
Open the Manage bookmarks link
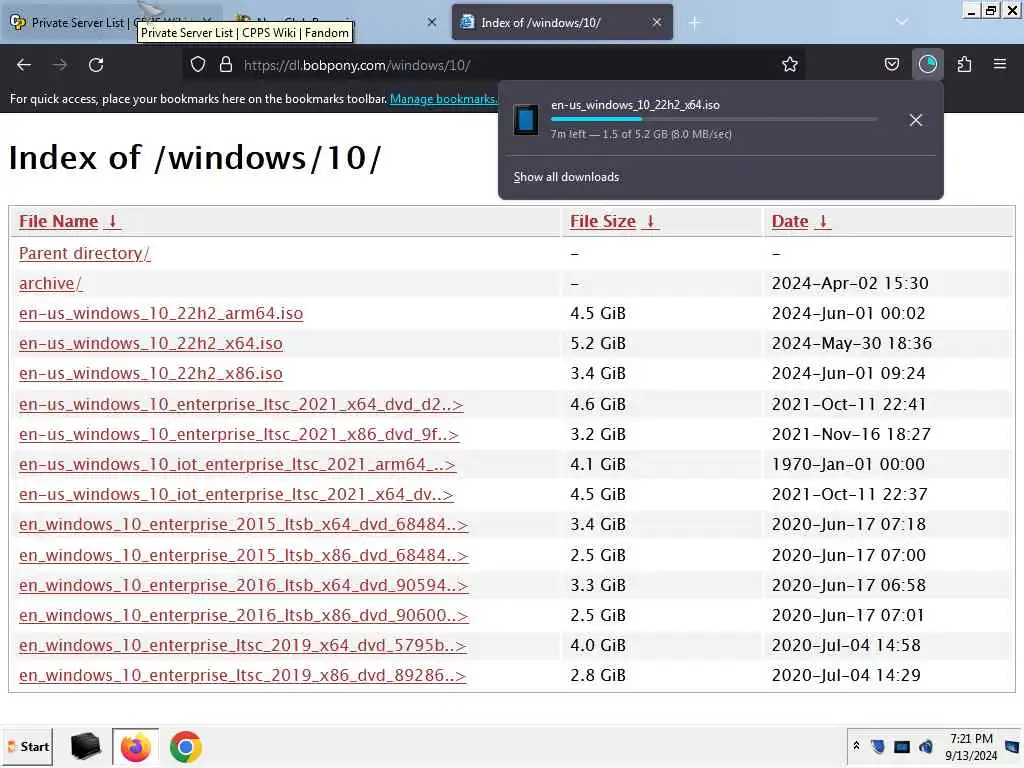pos(443,99)
